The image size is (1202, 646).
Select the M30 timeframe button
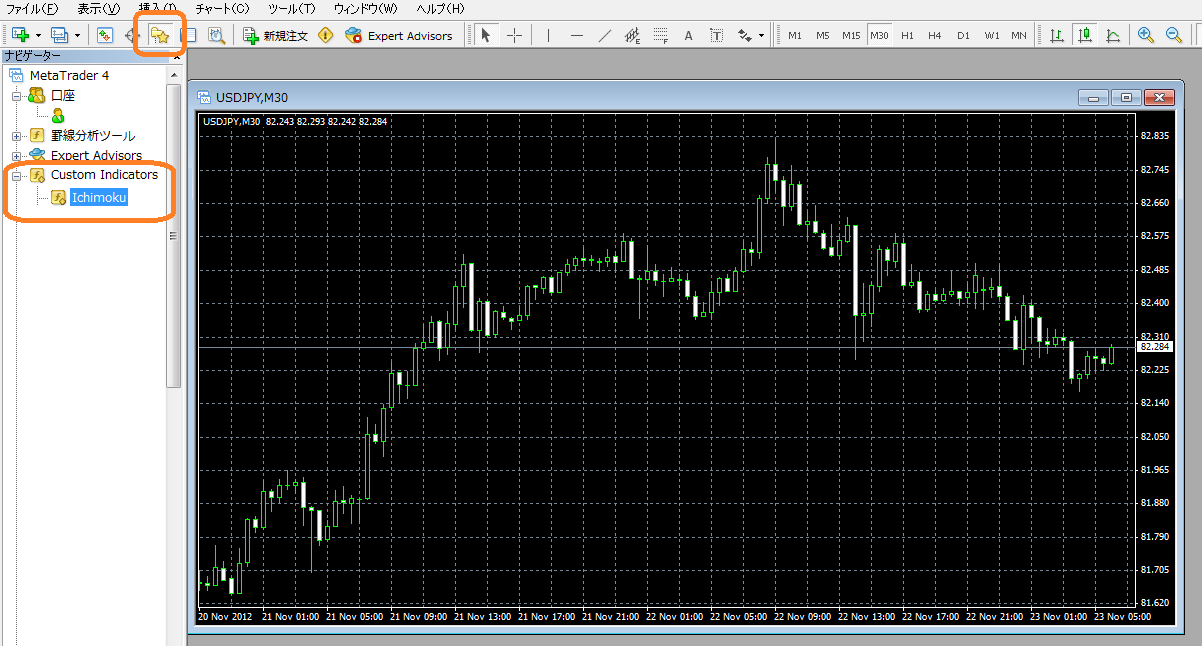(x=879, y=35)
